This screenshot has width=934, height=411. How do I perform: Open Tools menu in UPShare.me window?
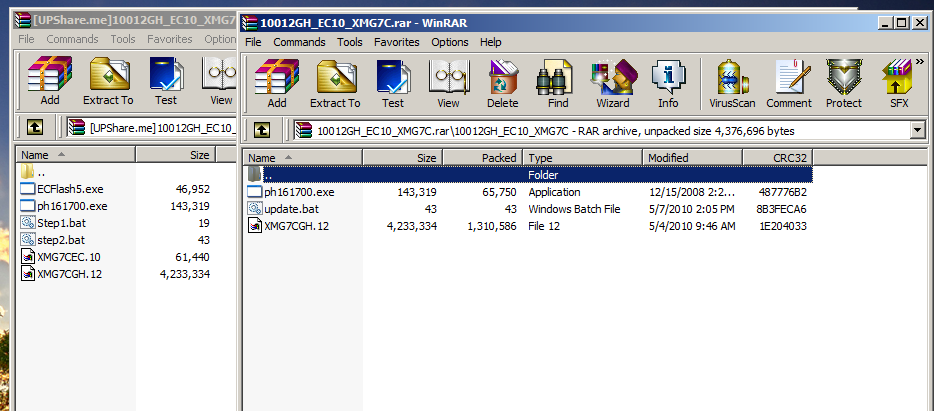[123, 39]
